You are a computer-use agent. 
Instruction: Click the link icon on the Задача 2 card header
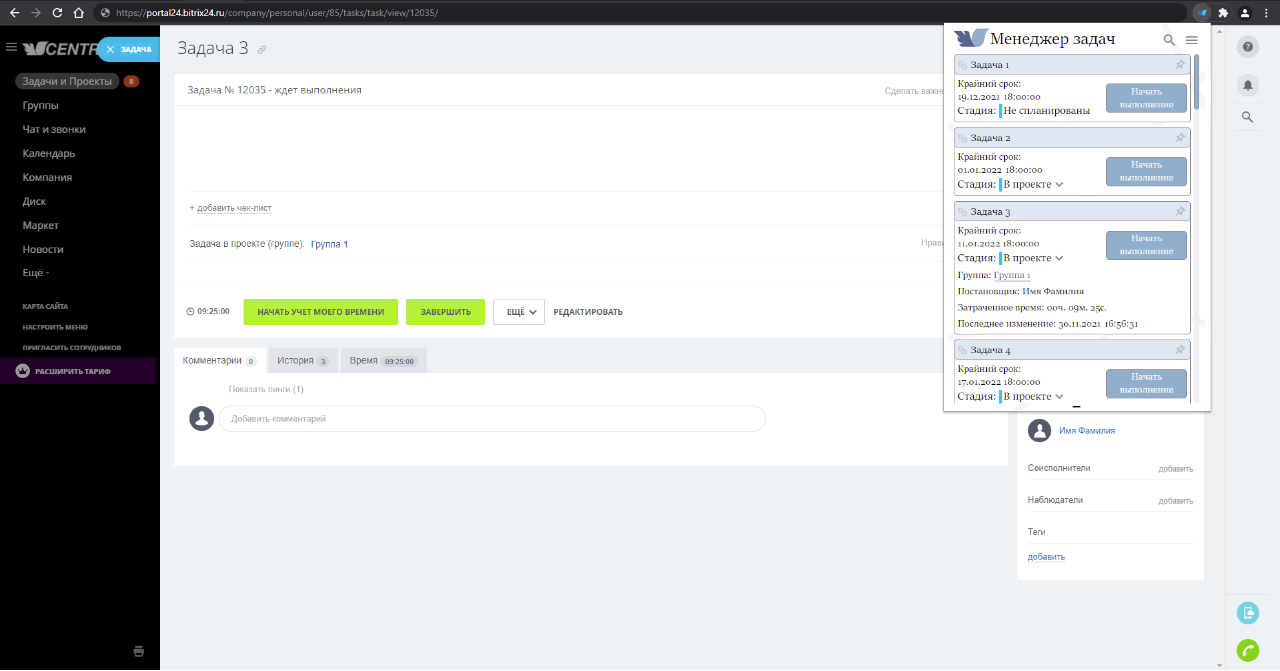click(963, 138)
